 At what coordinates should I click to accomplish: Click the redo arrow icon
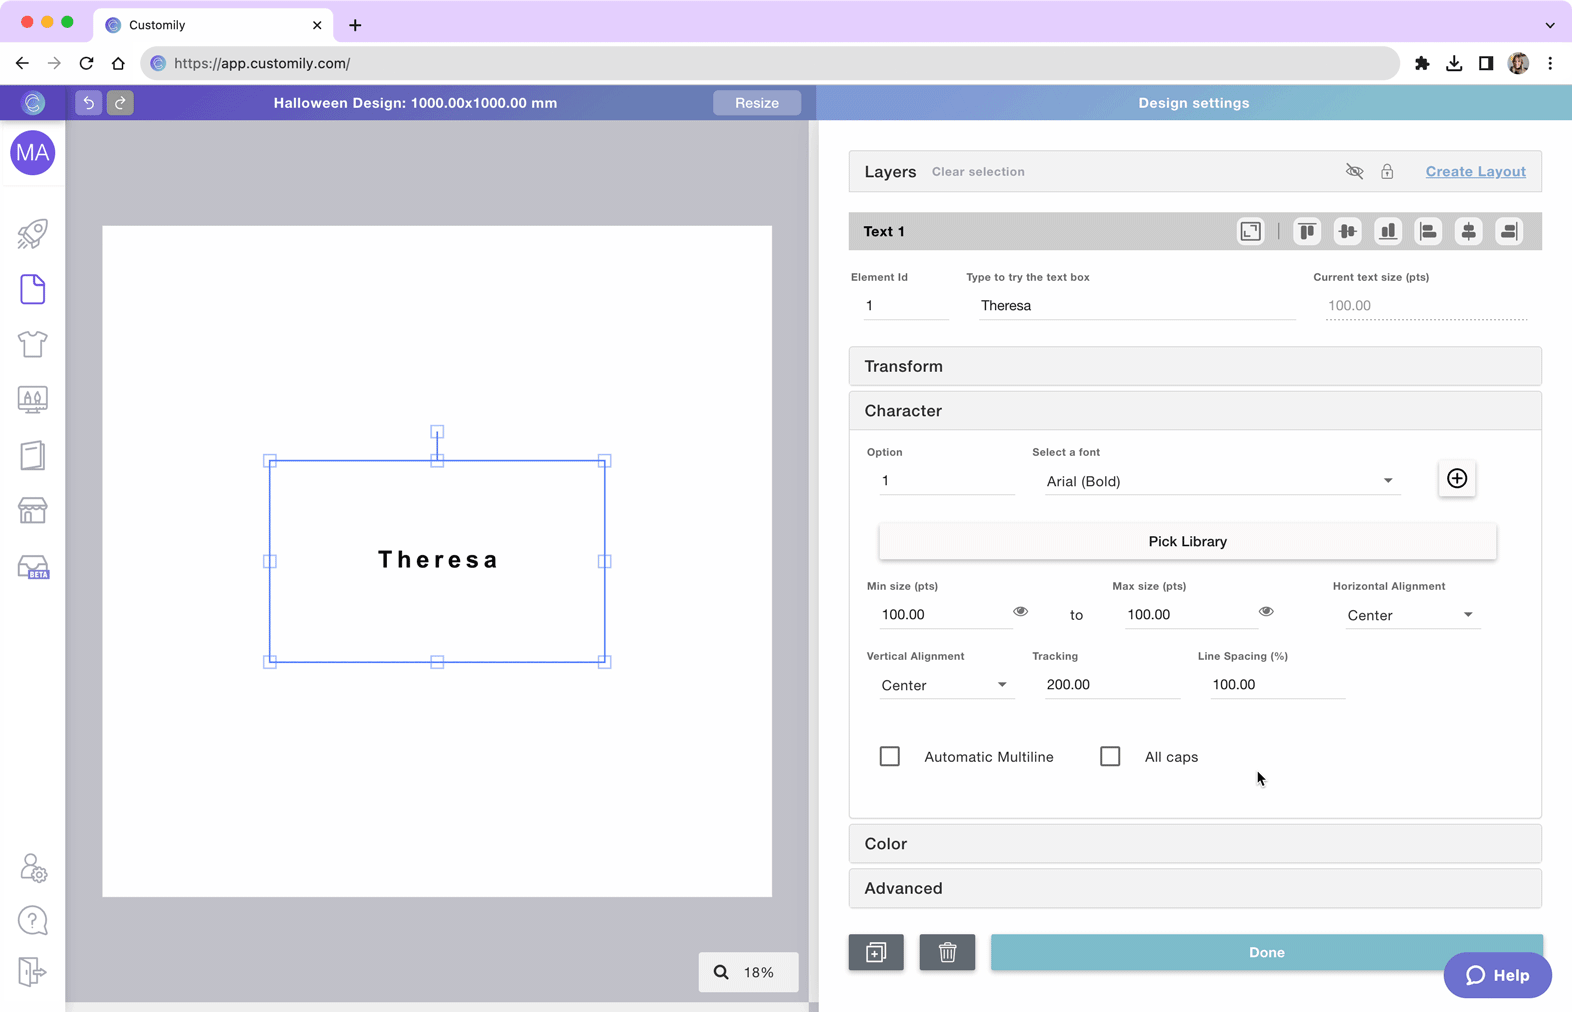(120, 103)
